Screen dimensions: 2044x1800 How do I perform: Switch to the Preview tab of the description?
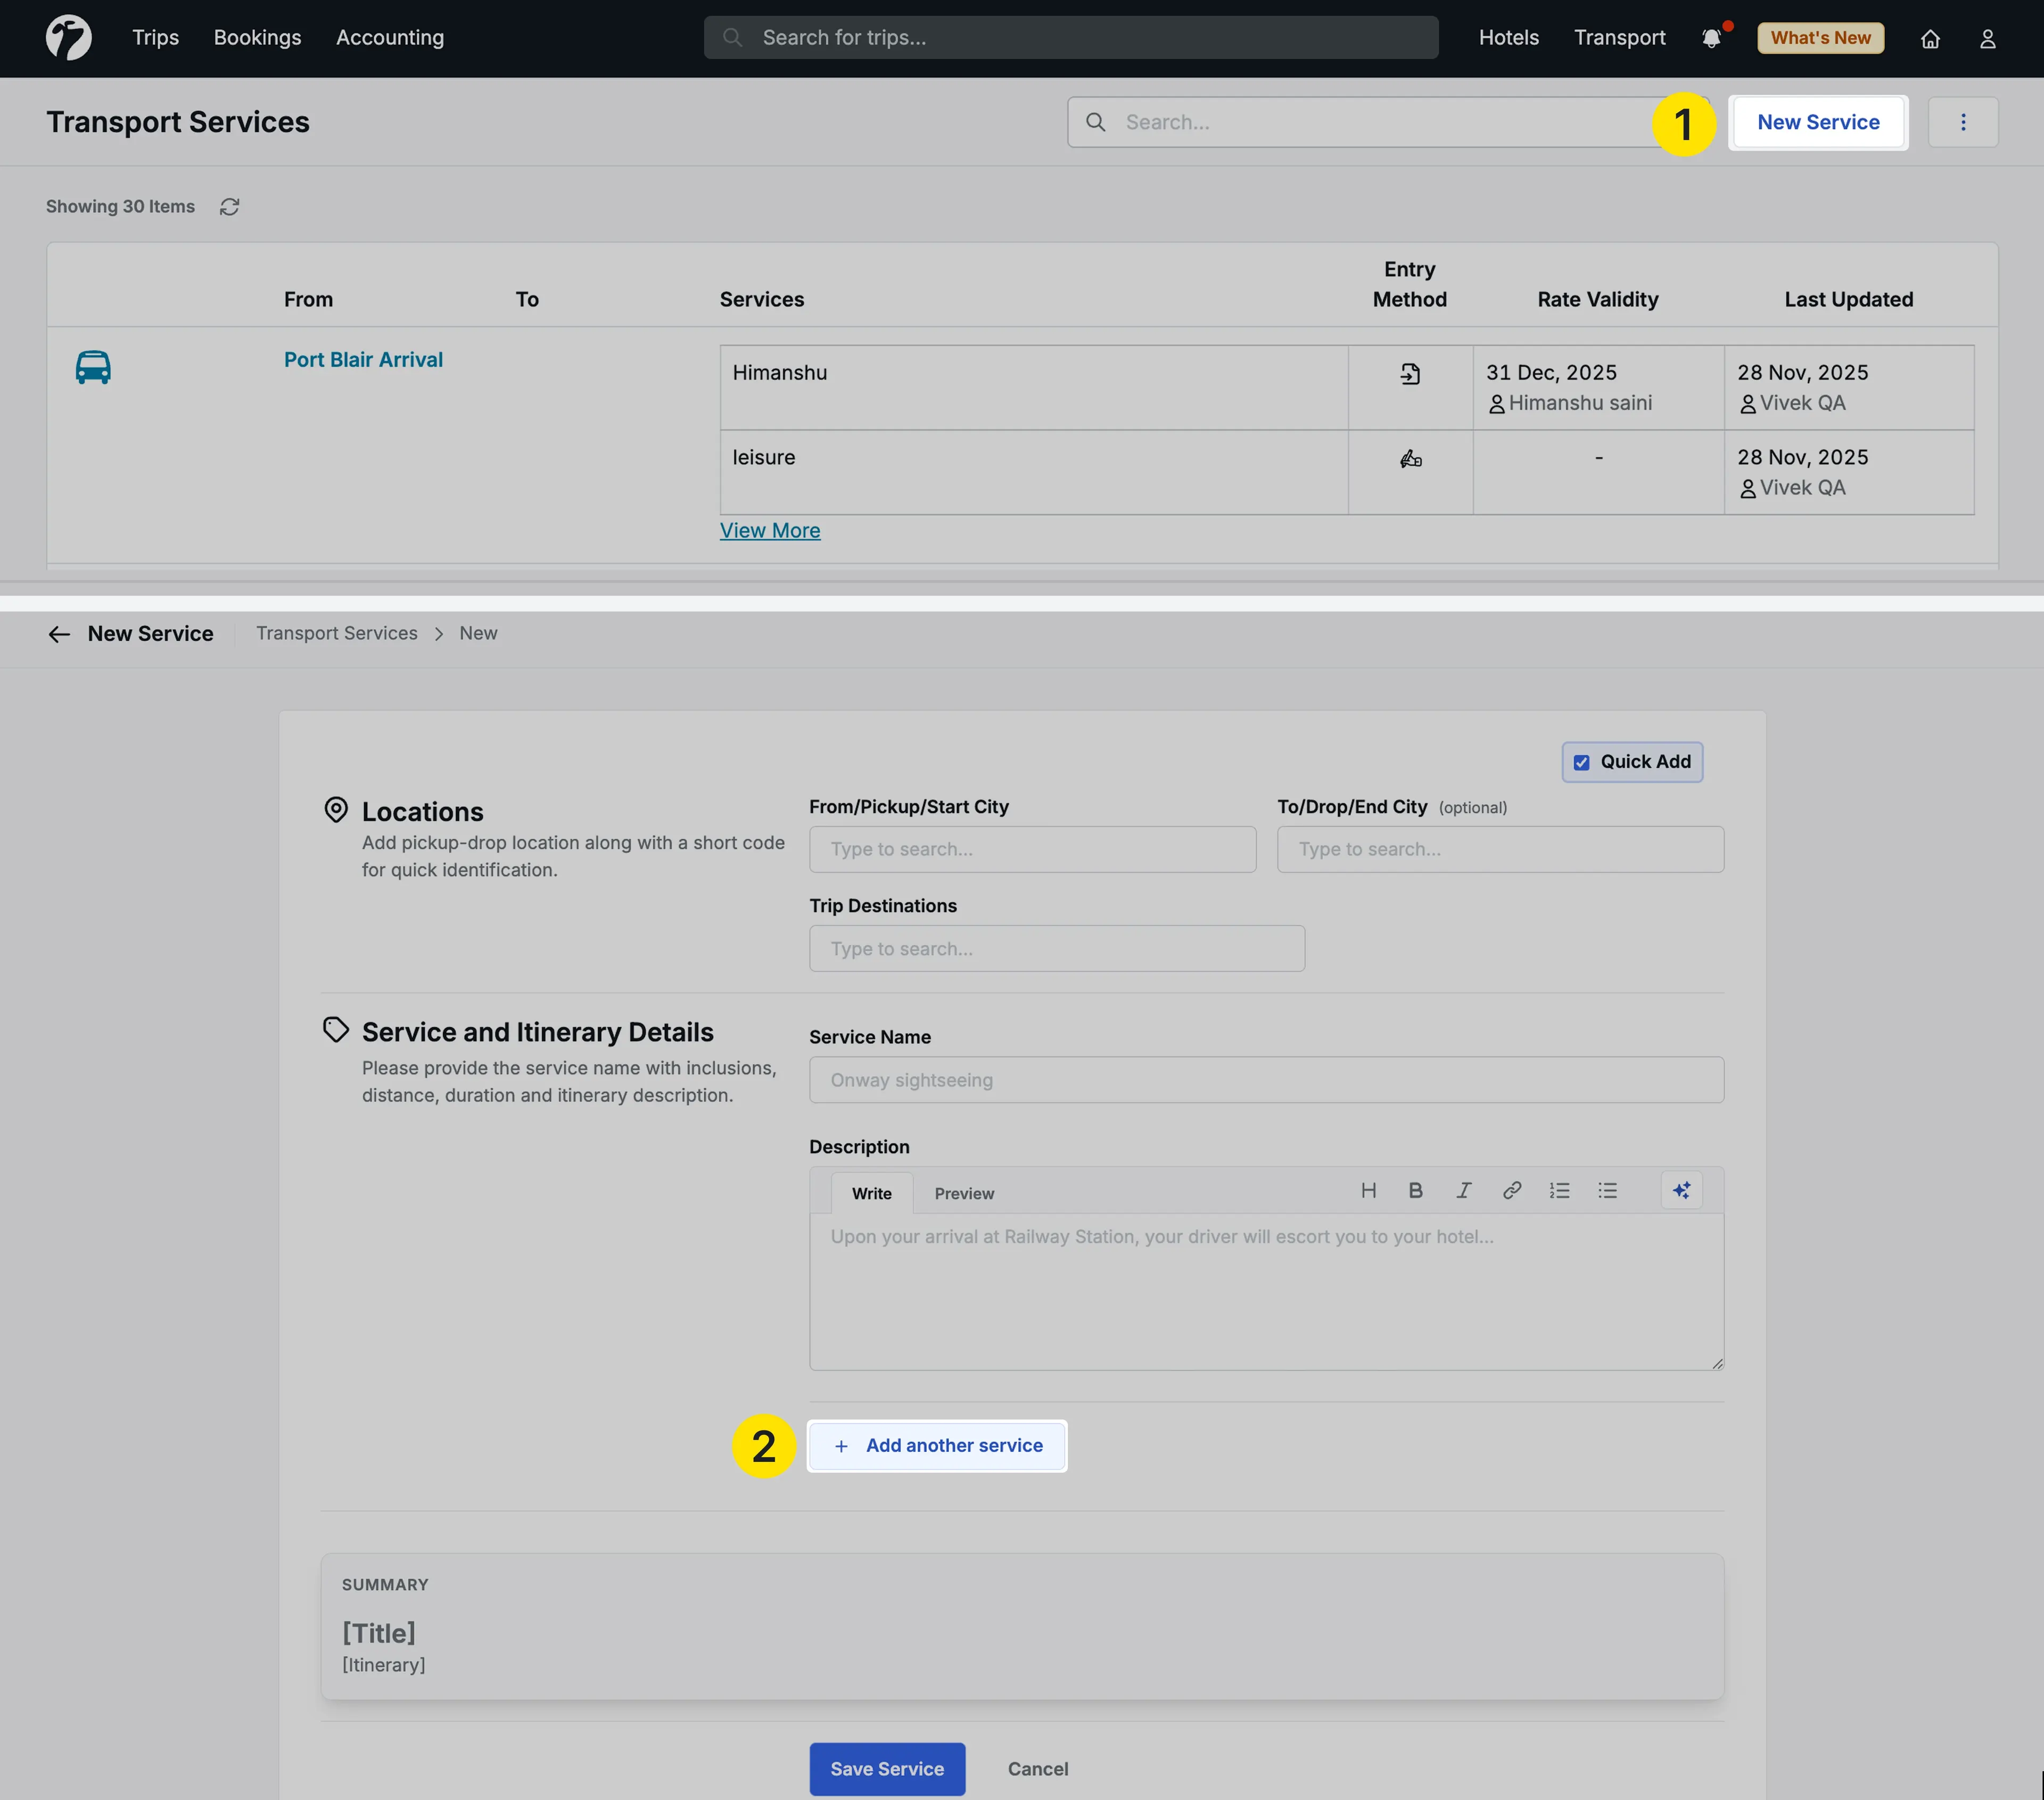click(964, 1193)
